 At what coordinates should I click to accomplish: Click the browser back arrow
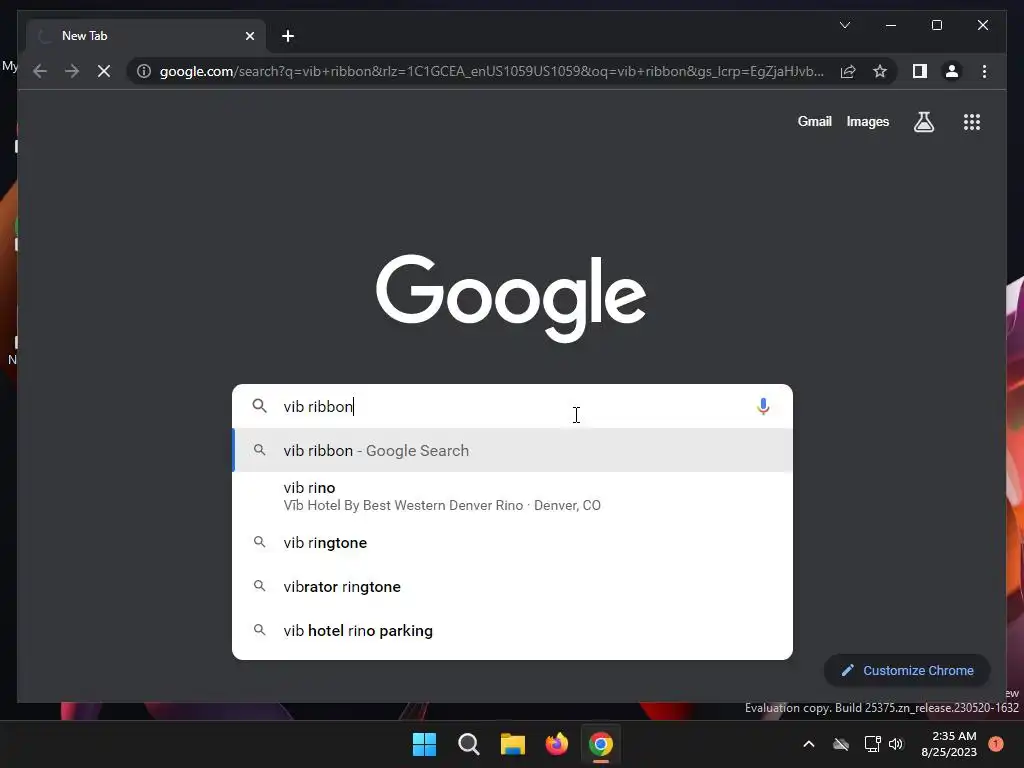pos(40,71)
